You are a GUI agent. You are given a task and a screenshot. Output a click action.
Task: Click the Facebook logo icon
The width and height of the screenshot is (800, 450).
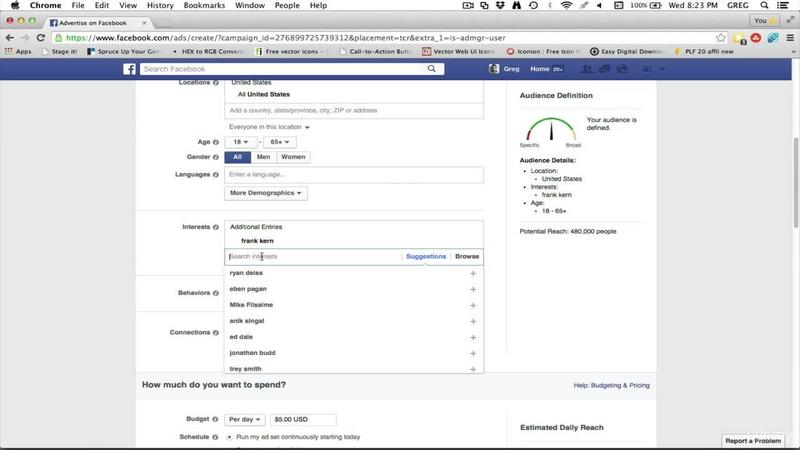[130, 69]
